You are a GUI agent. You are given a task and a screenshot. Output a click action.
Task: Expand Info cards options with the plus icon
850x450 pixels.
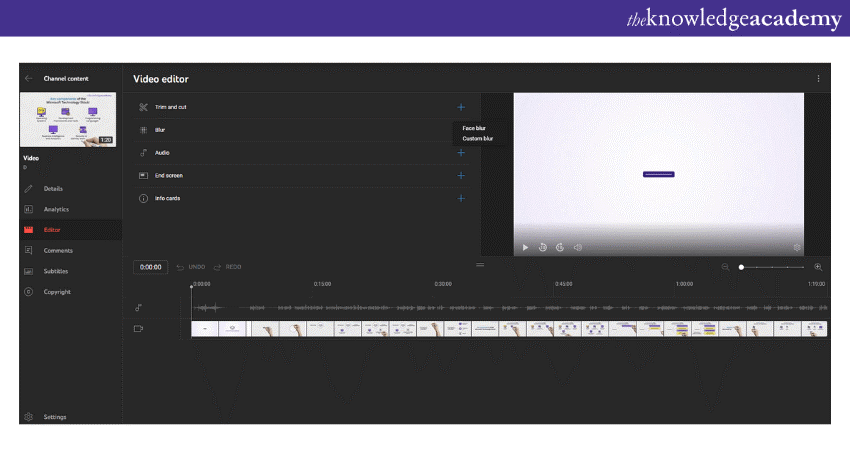[x=461, y=198]
